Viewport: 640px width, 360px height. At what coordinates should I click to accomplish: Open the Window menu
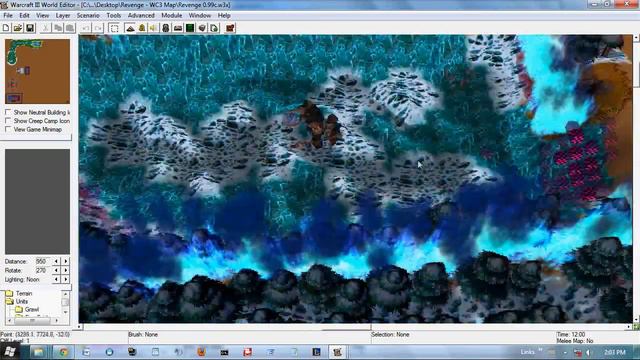pos(200,16)
